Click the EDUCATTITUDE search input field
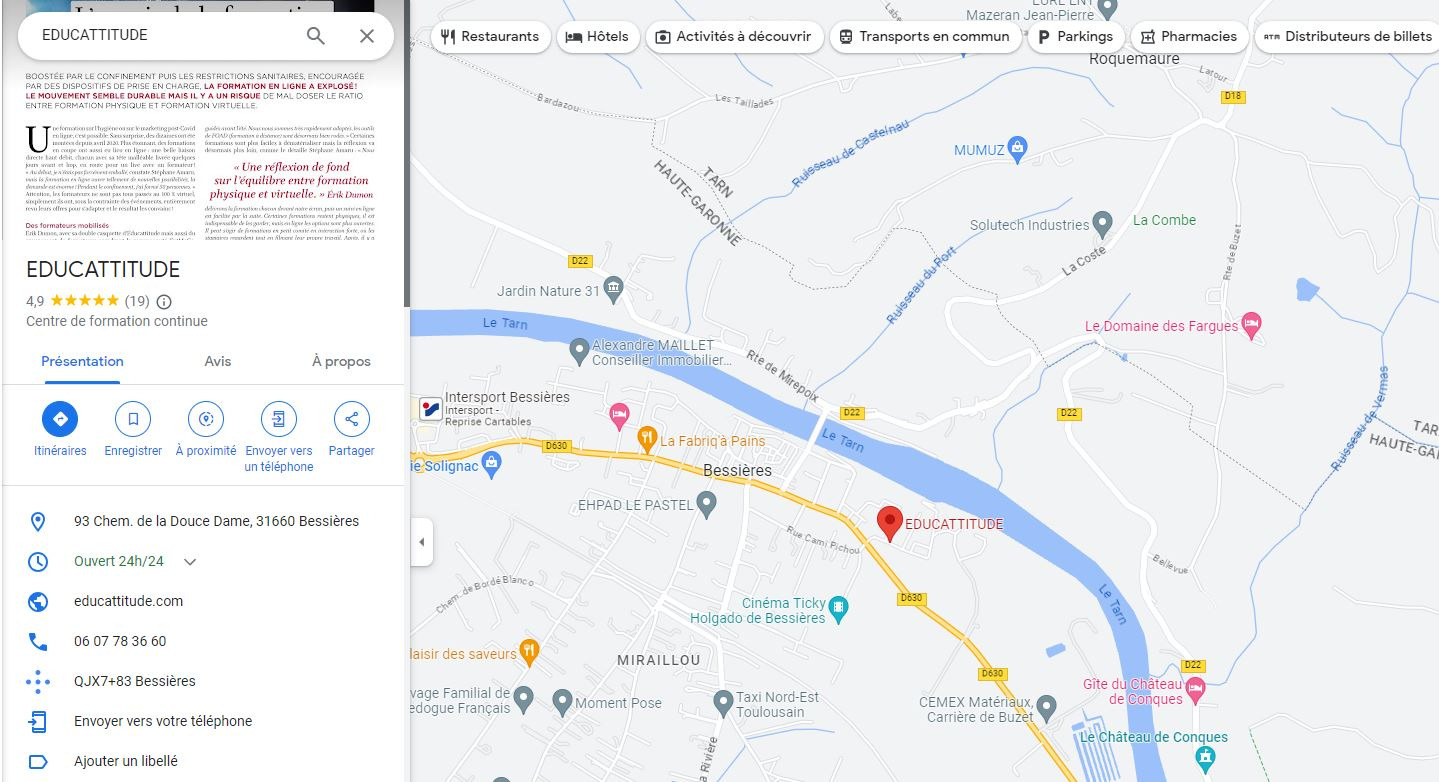 [x=165, y=36]
